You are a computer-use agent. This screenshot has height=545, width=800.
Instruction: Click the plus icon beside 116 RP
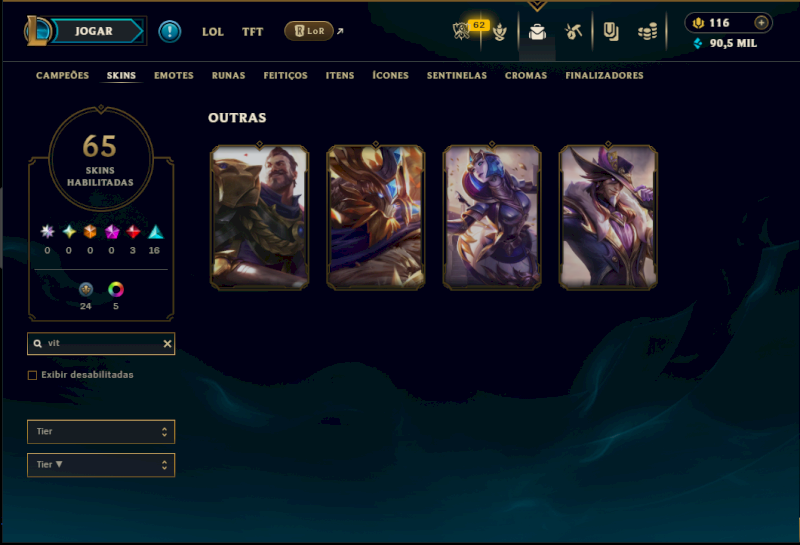(x=761, y=23)
